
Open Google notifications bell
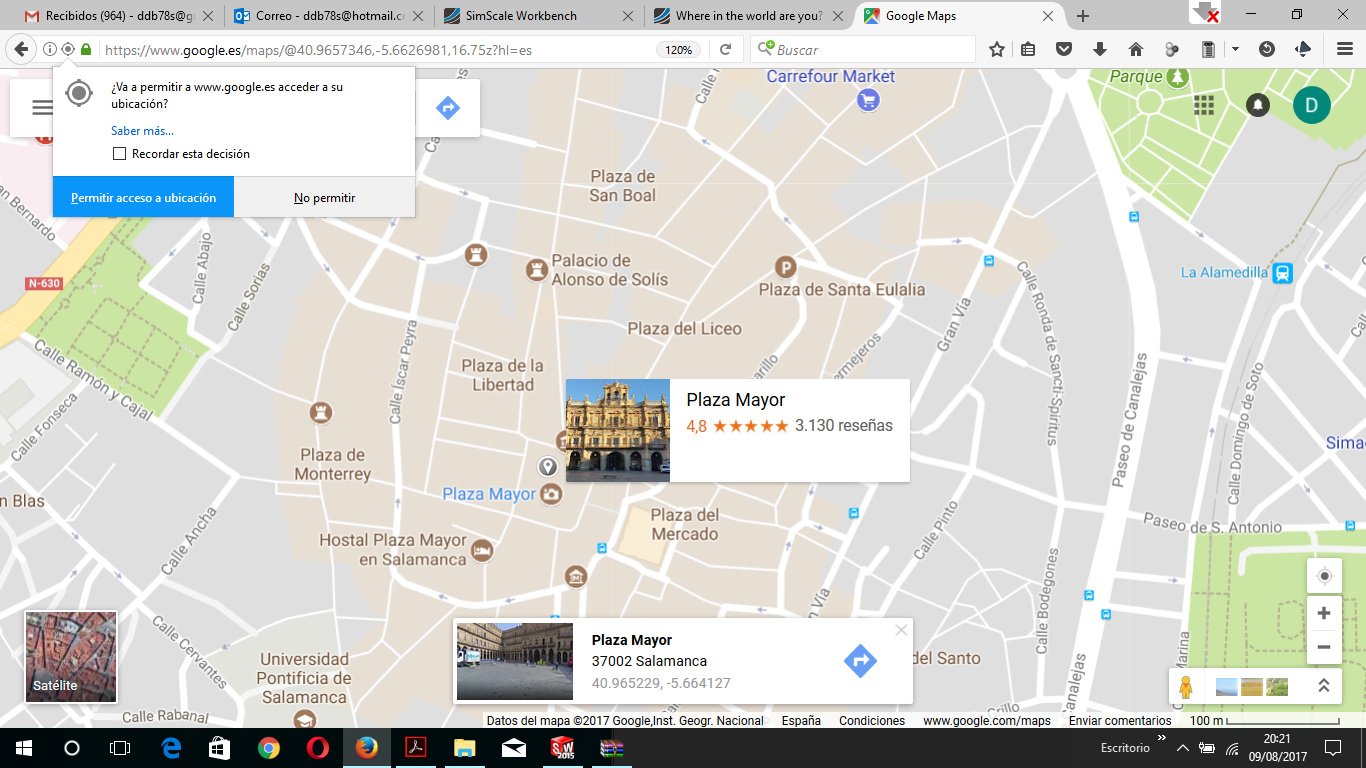point(1258,105)
